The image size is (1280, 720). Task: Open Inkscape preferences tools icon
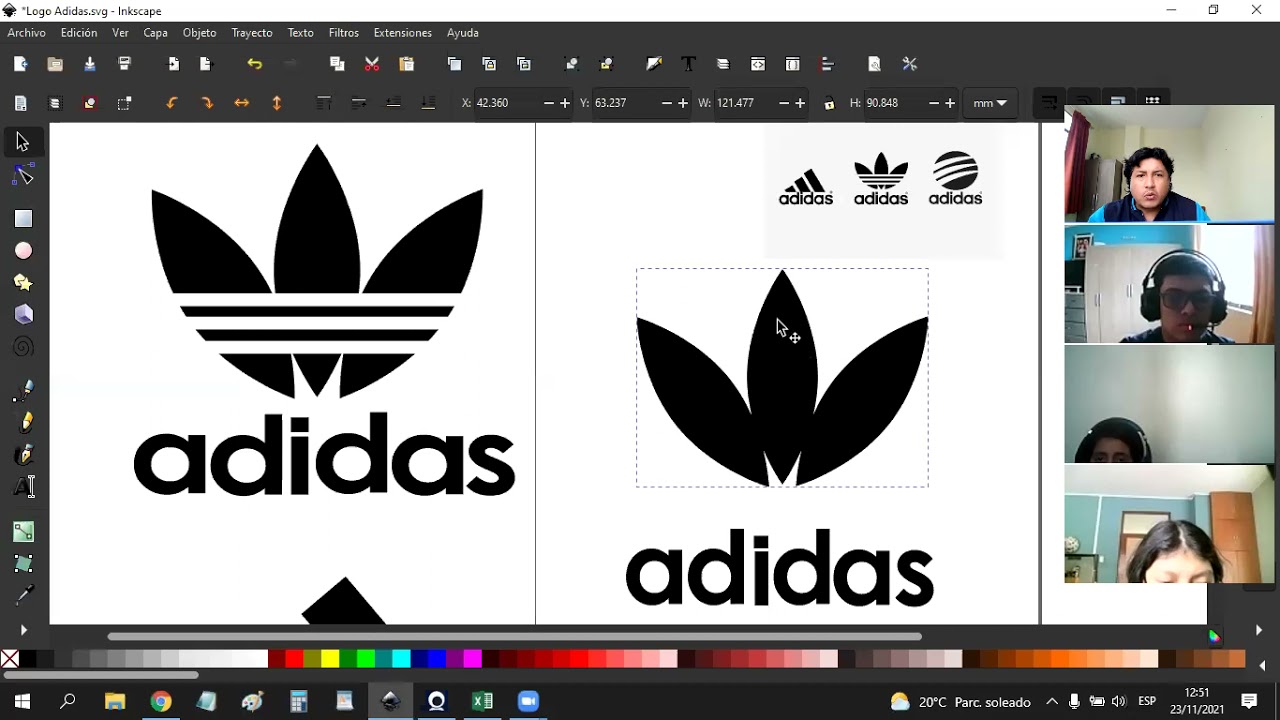coord(910,64)
